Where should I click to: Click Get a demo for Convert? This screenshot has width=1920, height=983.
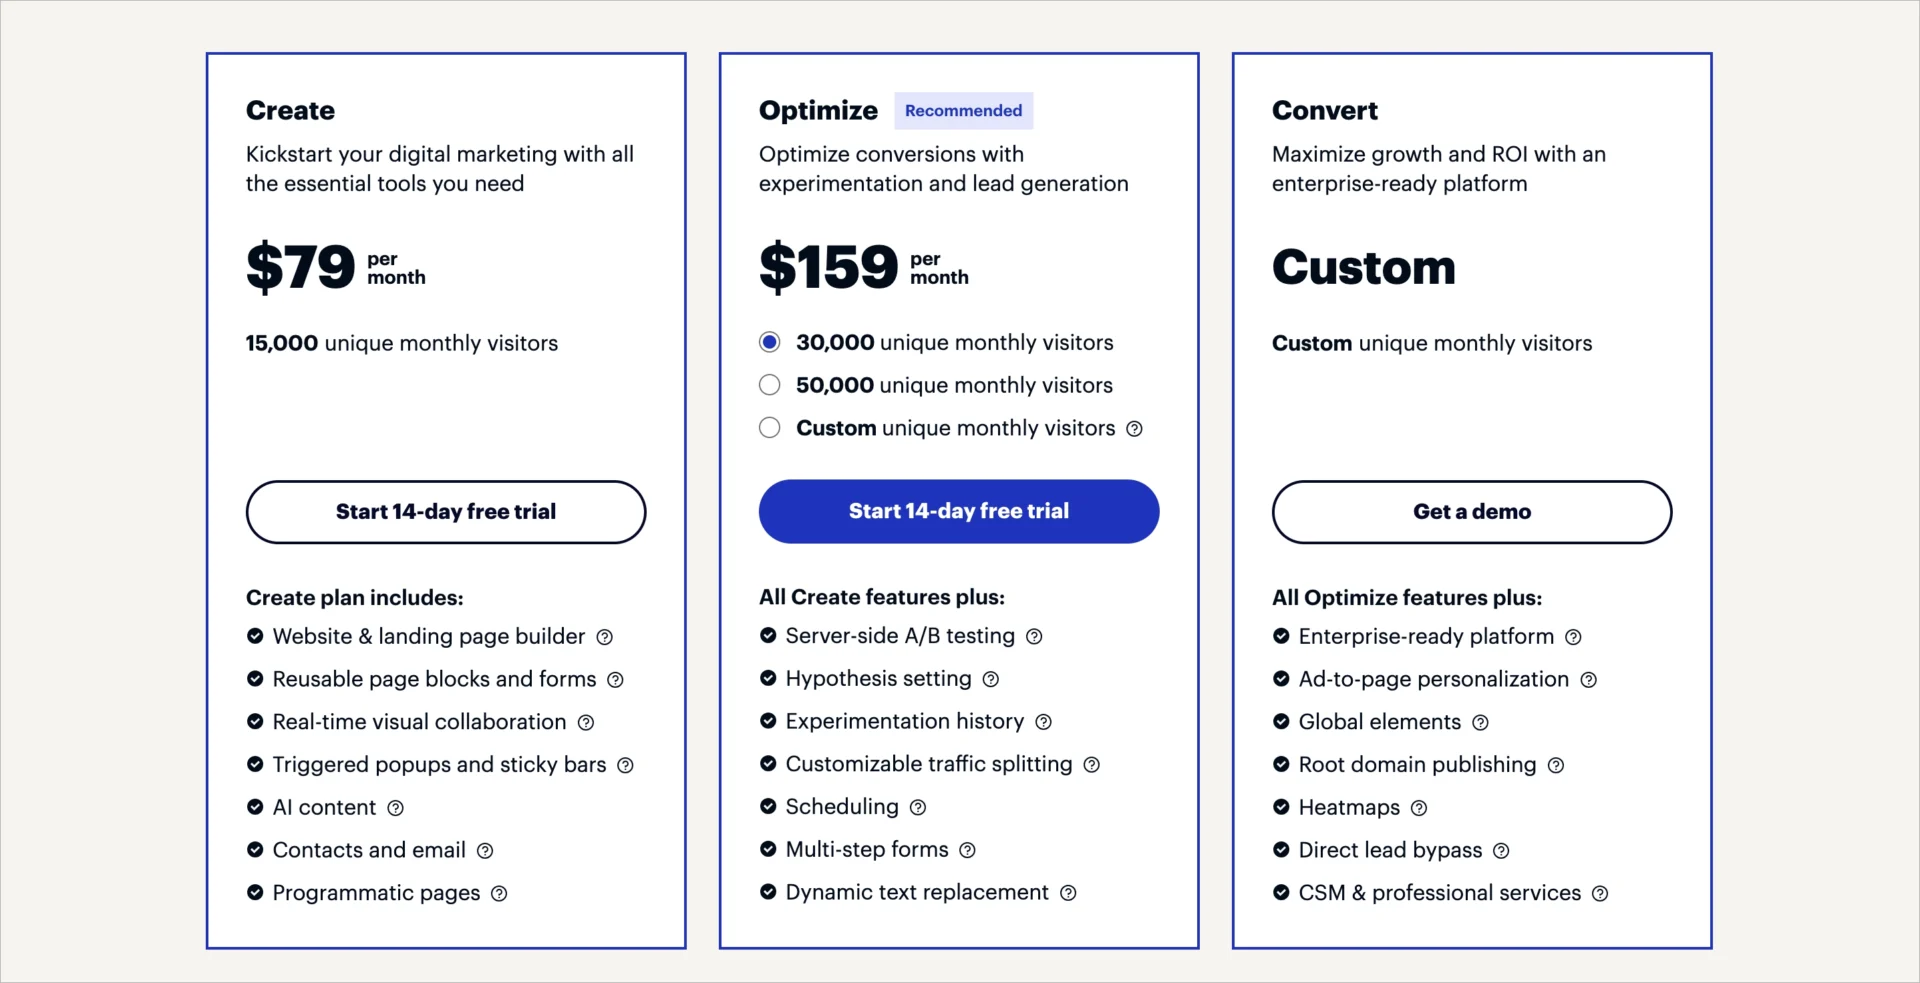[1471, 511]
